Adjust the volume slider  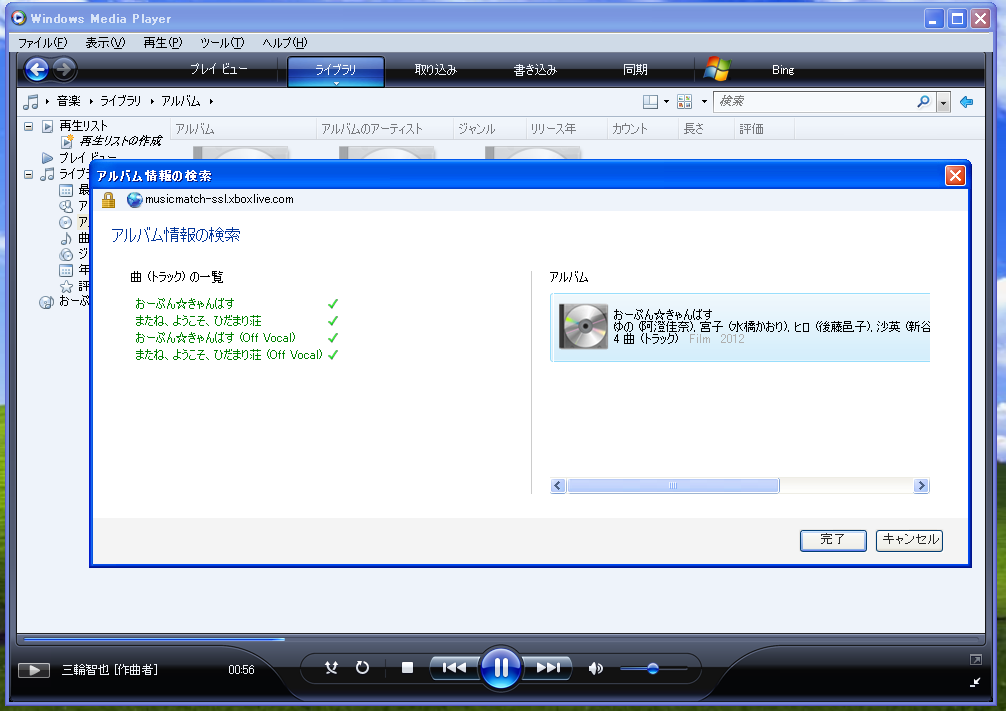point(653,668)
